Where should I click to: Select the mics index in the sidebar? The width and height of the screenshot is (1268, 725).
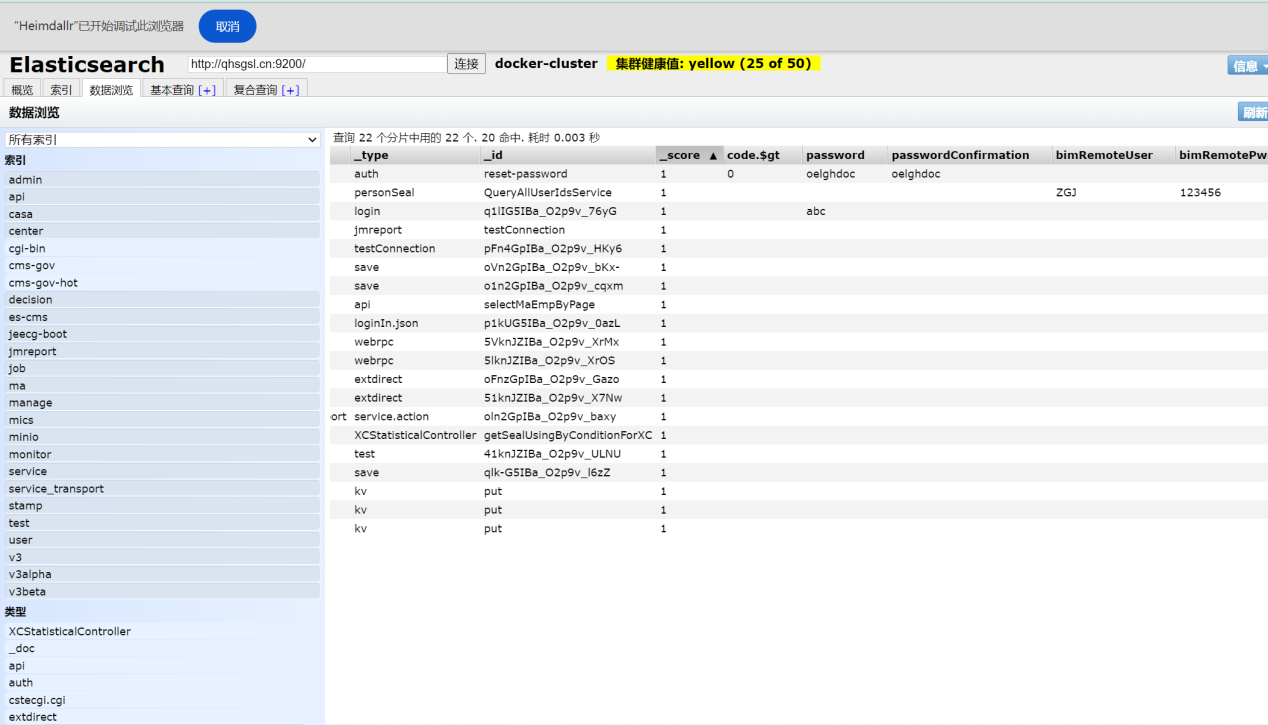(x=162, y=420)
